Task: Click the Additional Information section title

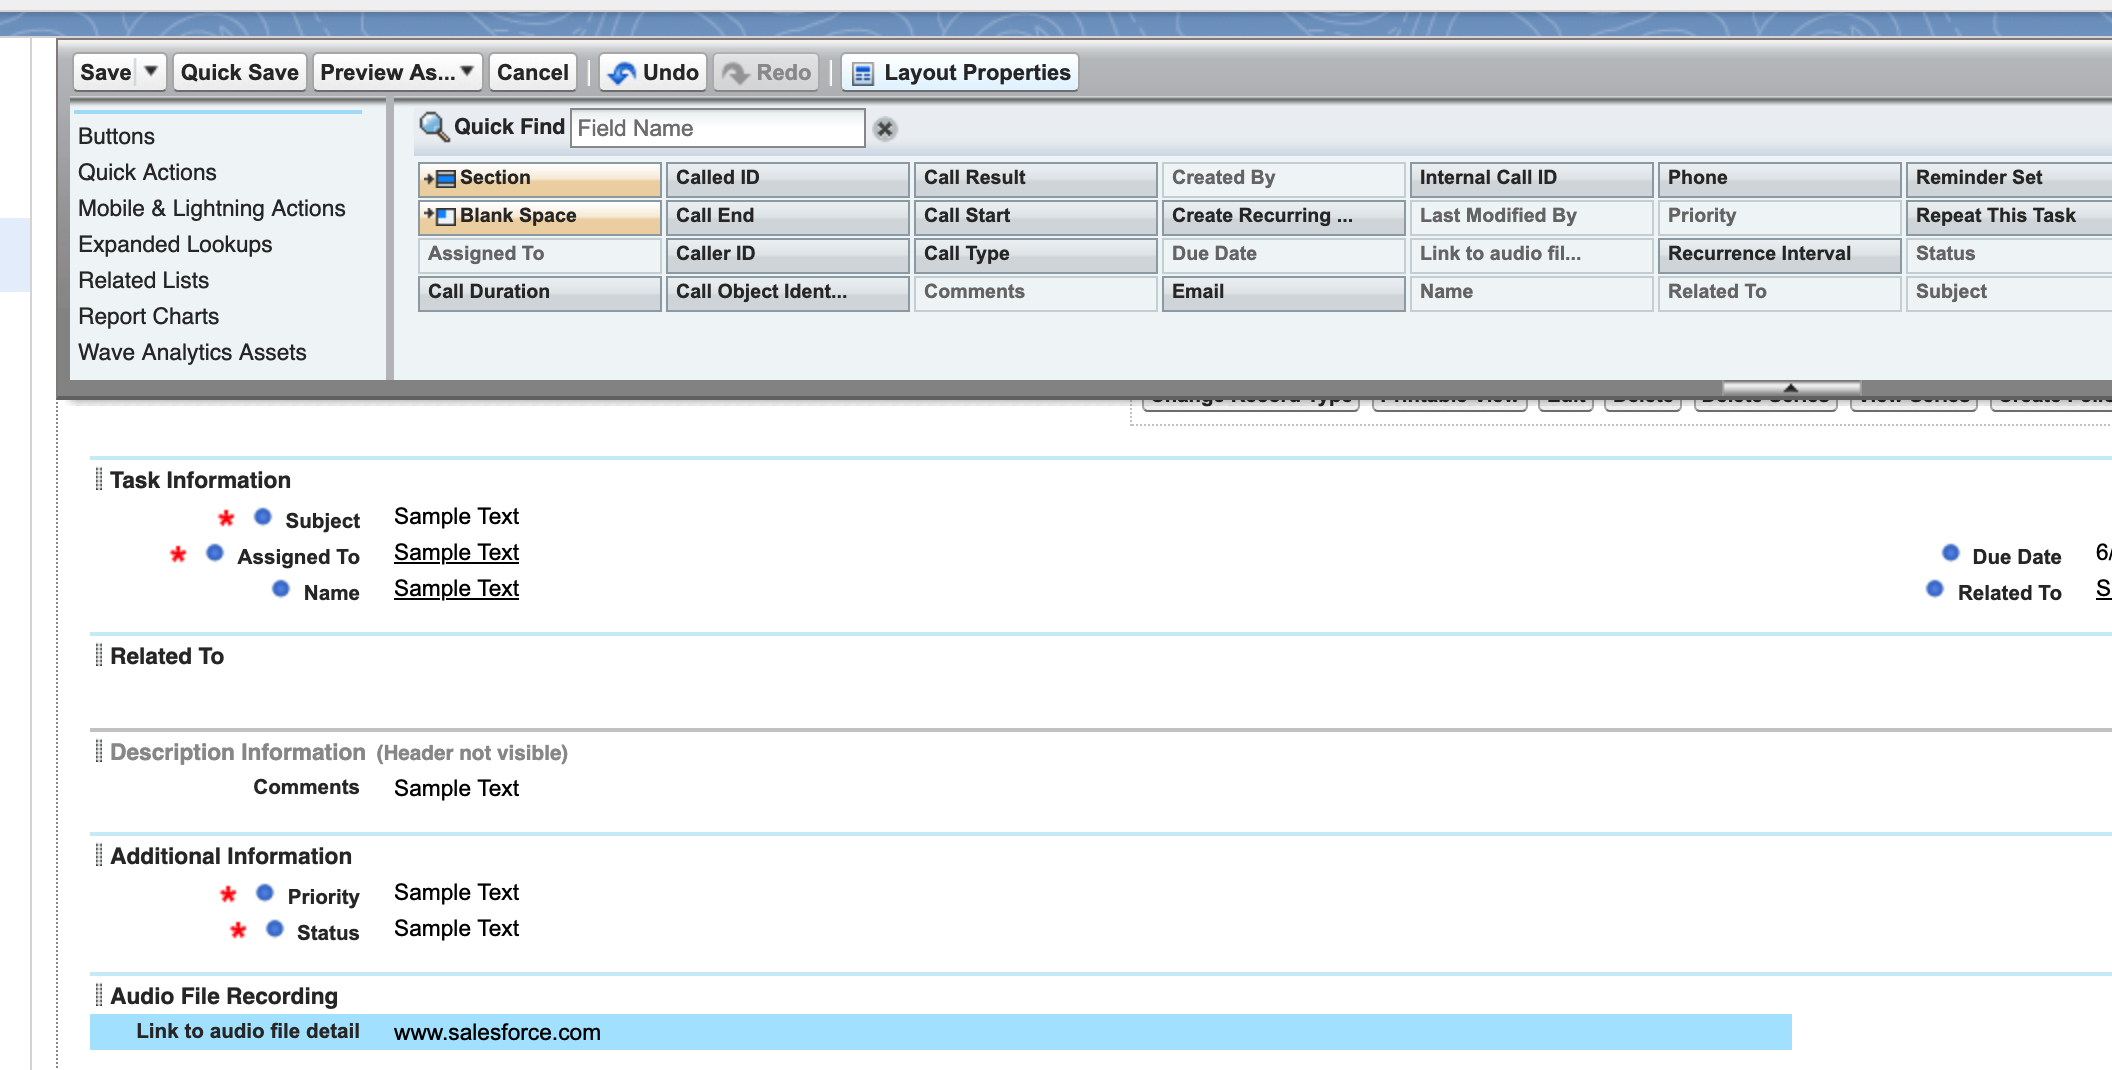Action: pyautogui.click(x=231, y=856)
